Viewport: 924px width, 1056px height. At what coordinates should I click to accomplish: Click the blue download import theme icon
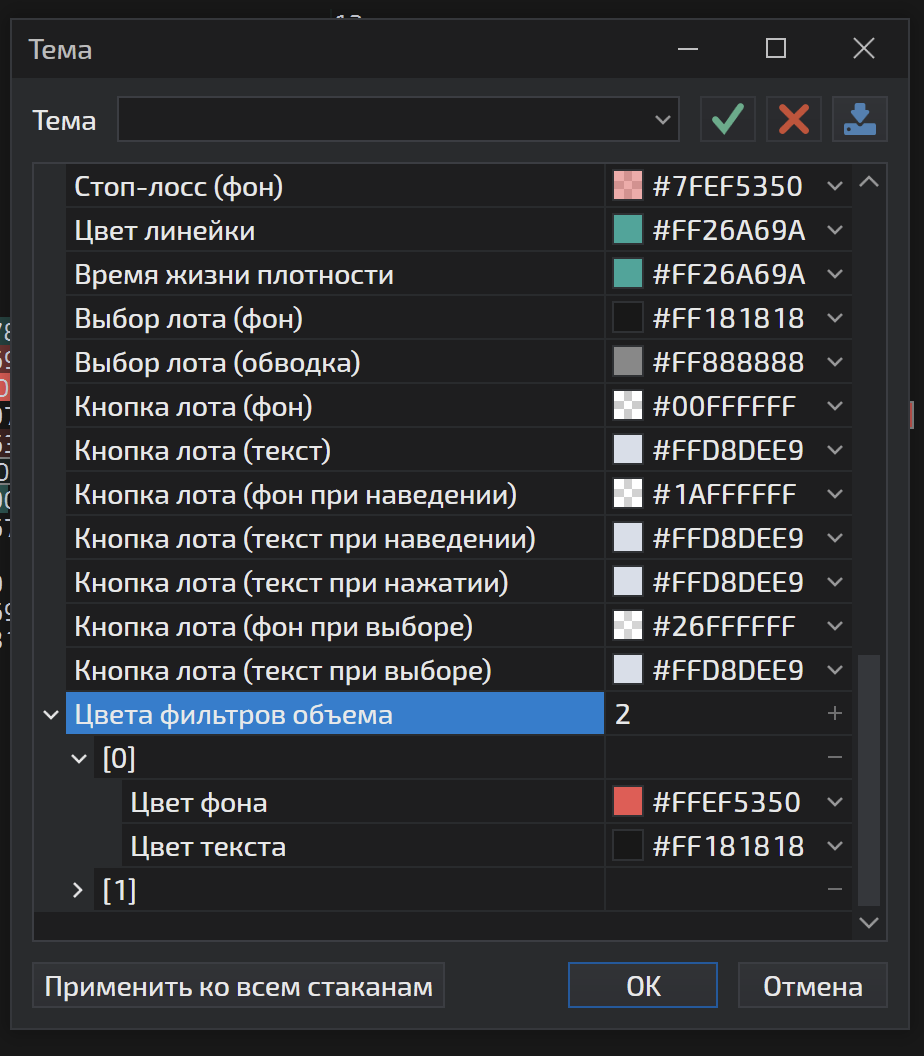click(x=859, y=120)
